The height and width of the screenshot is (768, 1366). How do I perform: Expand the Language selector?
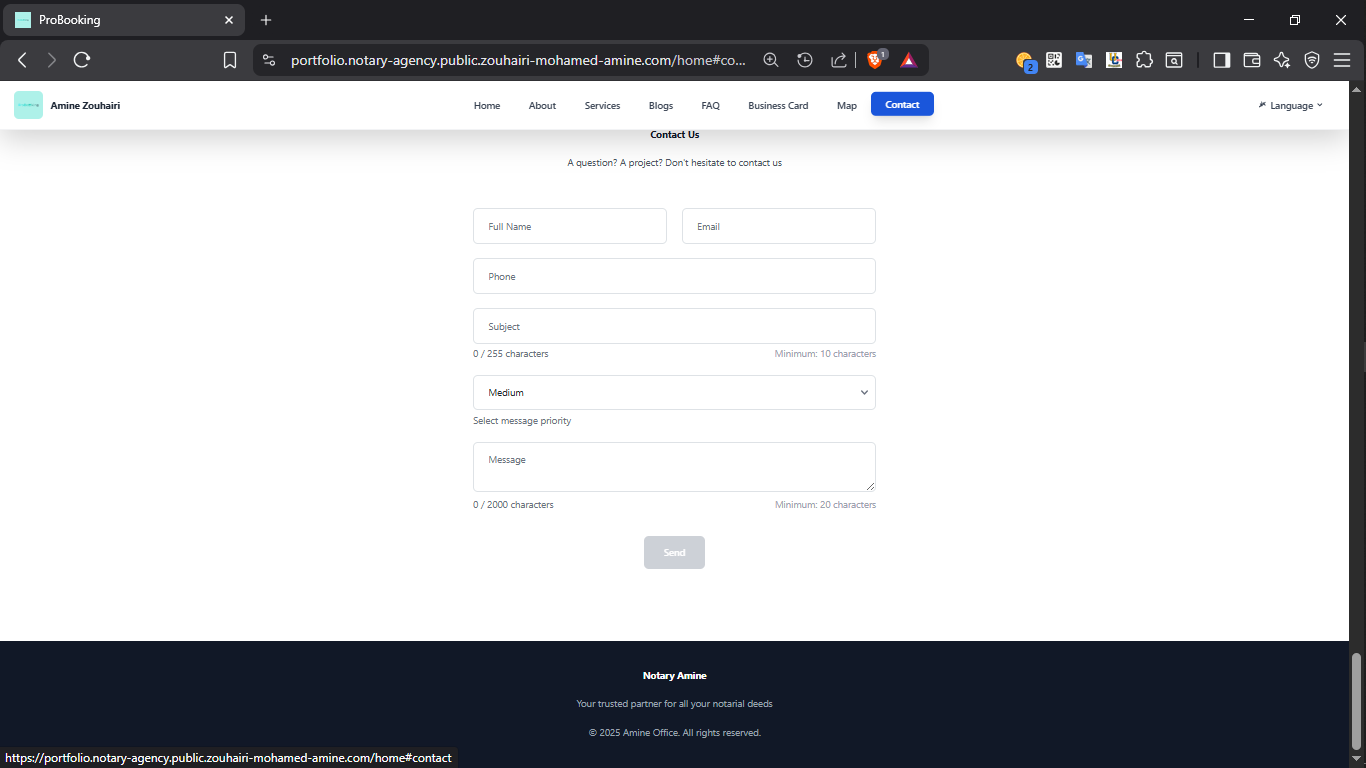(x=1290, y=105)
